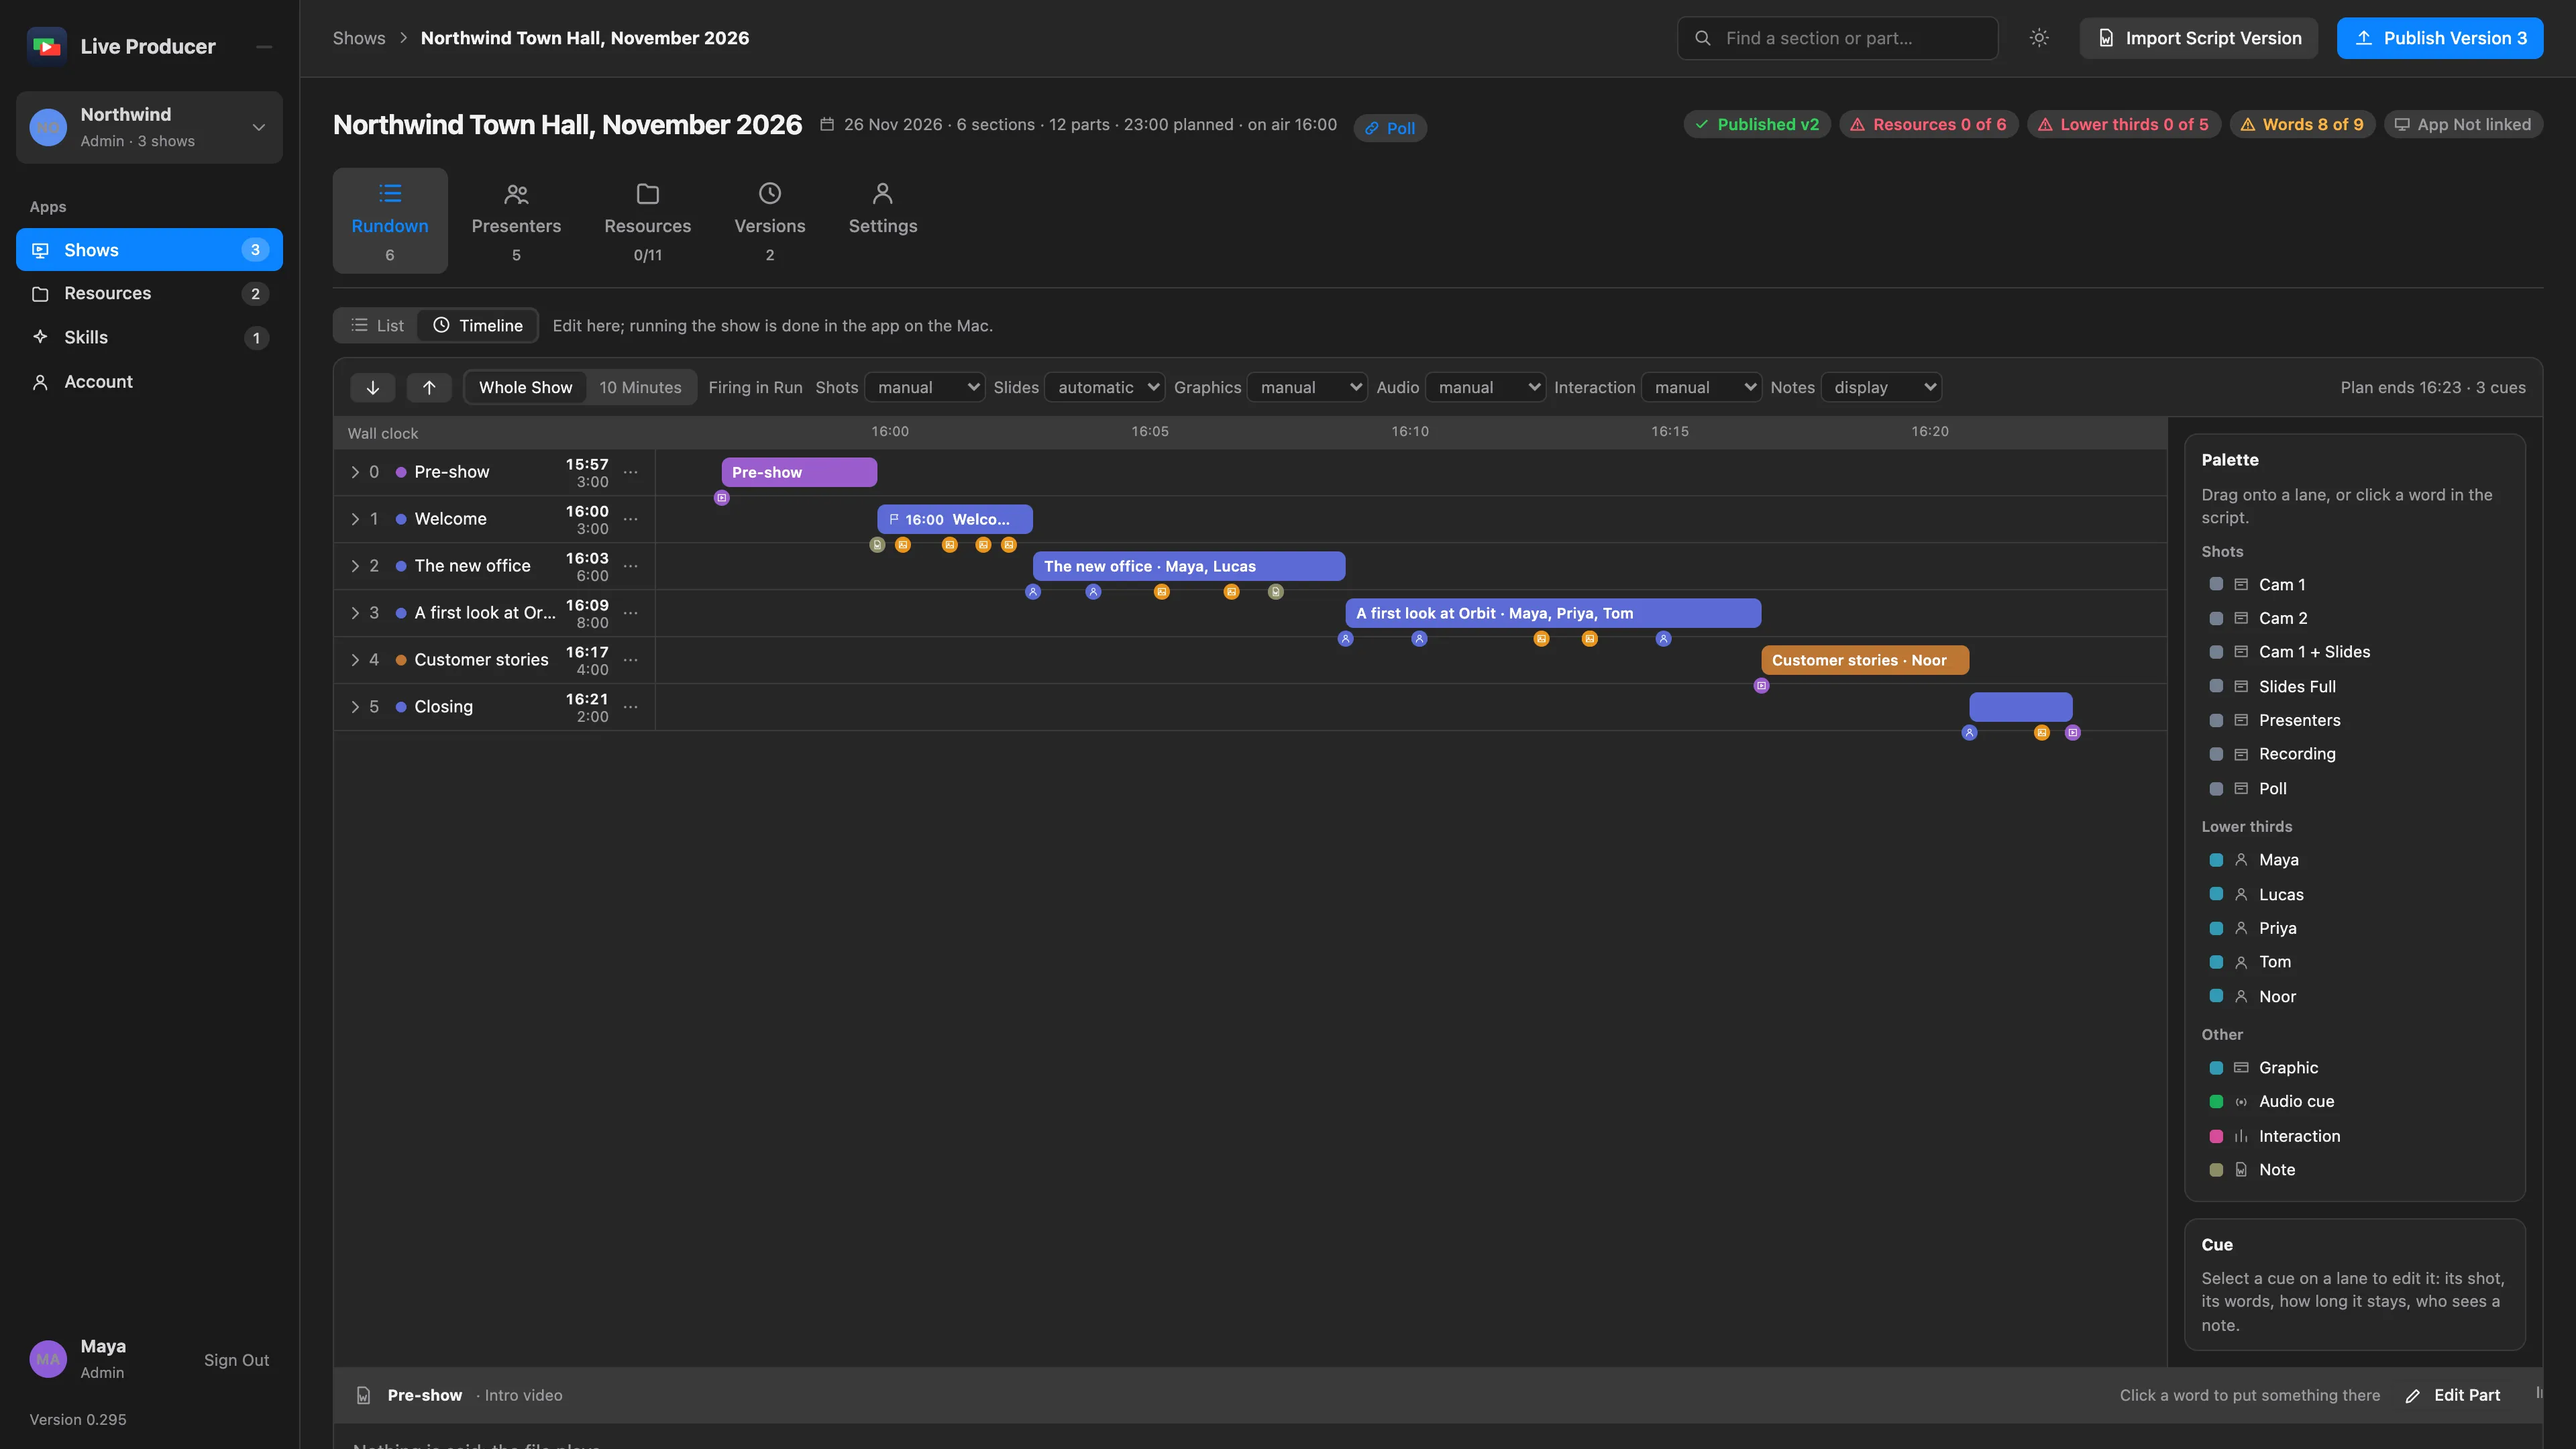2576x1449 pixels.
Task: Expand the Northwind workspace switcher
Action: 149,127
